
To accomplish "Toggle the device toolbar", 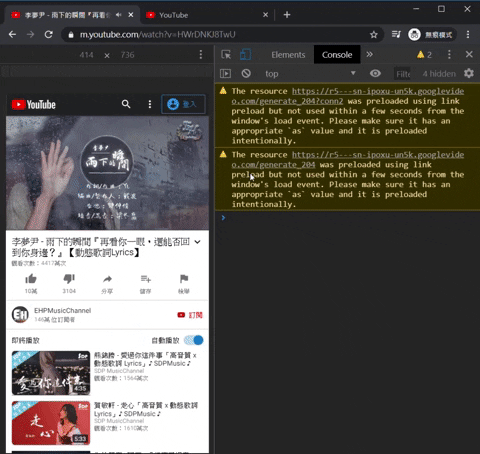I will (246, 54).
